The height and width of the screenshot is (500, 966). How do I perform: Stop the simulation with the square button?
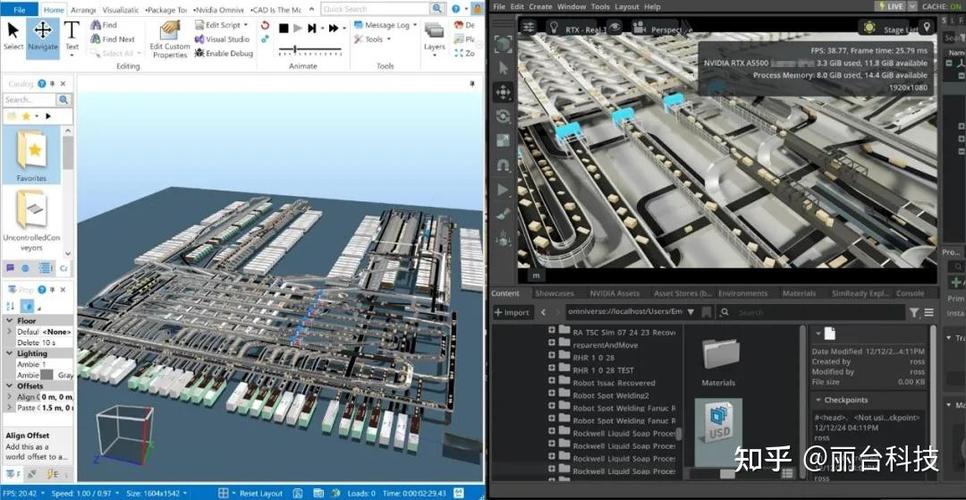click(x=283, y=28)
